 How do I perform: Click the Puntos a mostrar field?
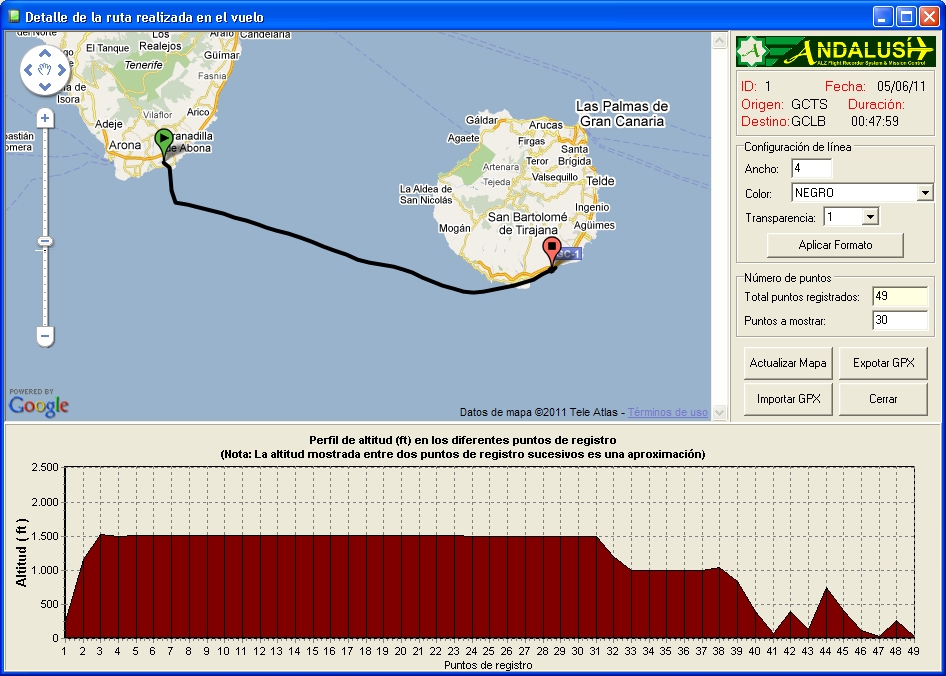(x=900, y=320)
